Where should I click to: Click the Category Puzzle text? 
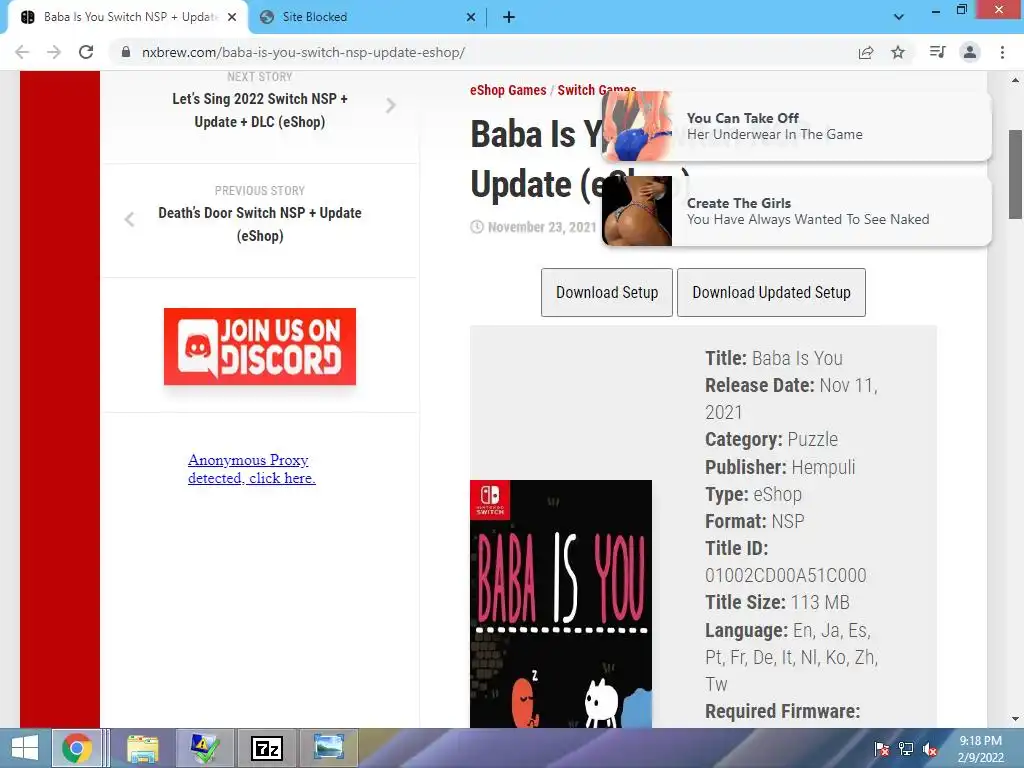(771, 440)
